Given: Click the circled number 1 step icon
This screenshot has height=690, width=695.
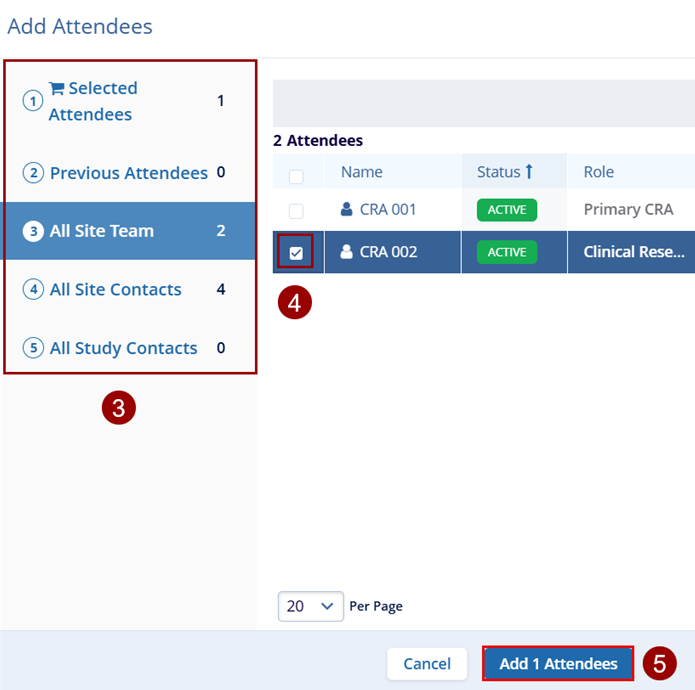Looking at the screenshot, I should click(x=34, y=101).
